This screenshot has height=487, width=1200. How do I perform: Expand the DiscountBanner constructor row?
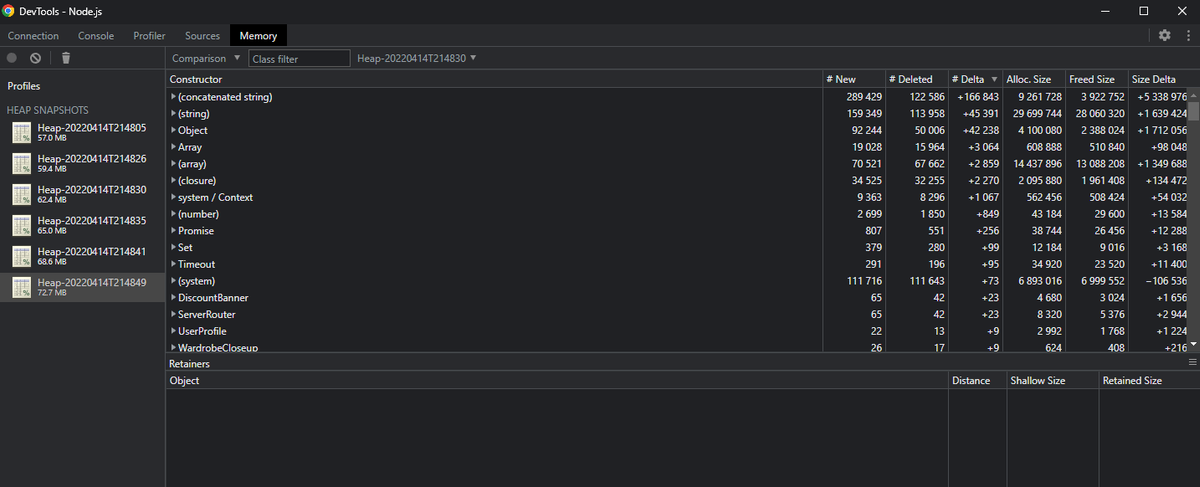[173, 298]
